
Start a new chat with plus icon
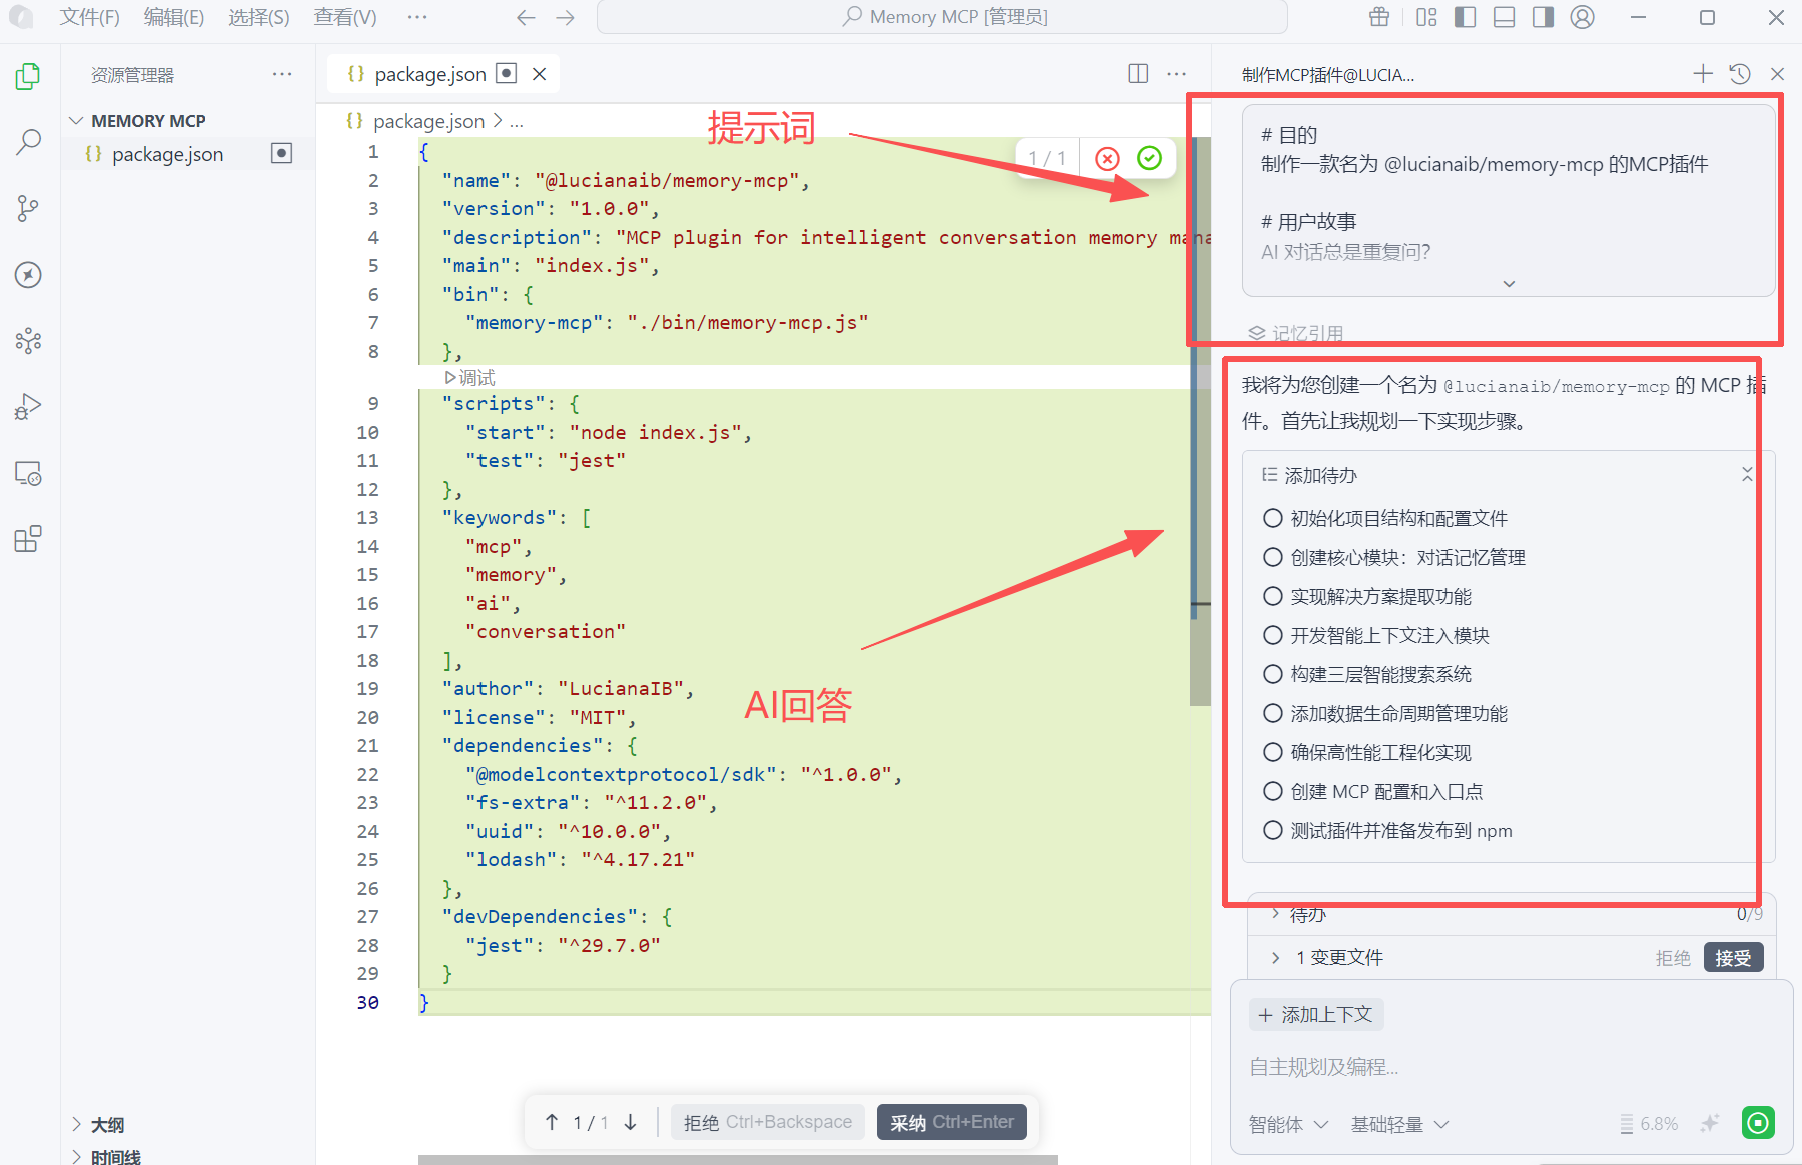1703,74
